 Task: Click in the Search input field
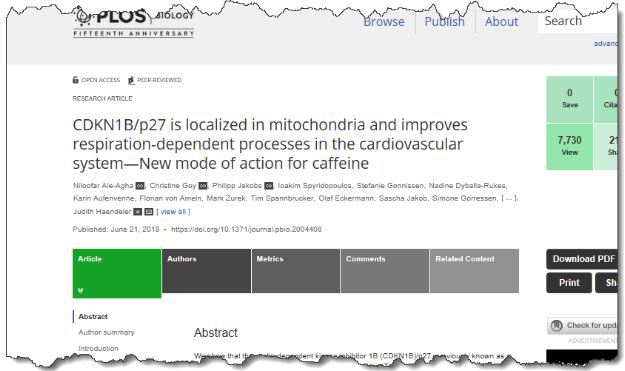click(x=578, y=22)
